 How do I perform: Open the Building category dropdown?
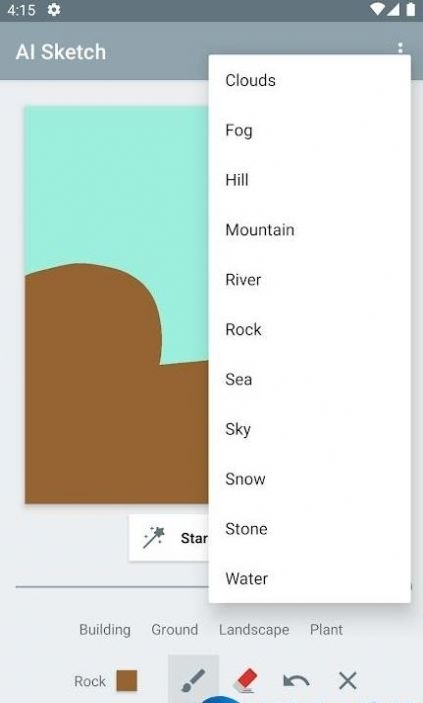tap(105, 629)
